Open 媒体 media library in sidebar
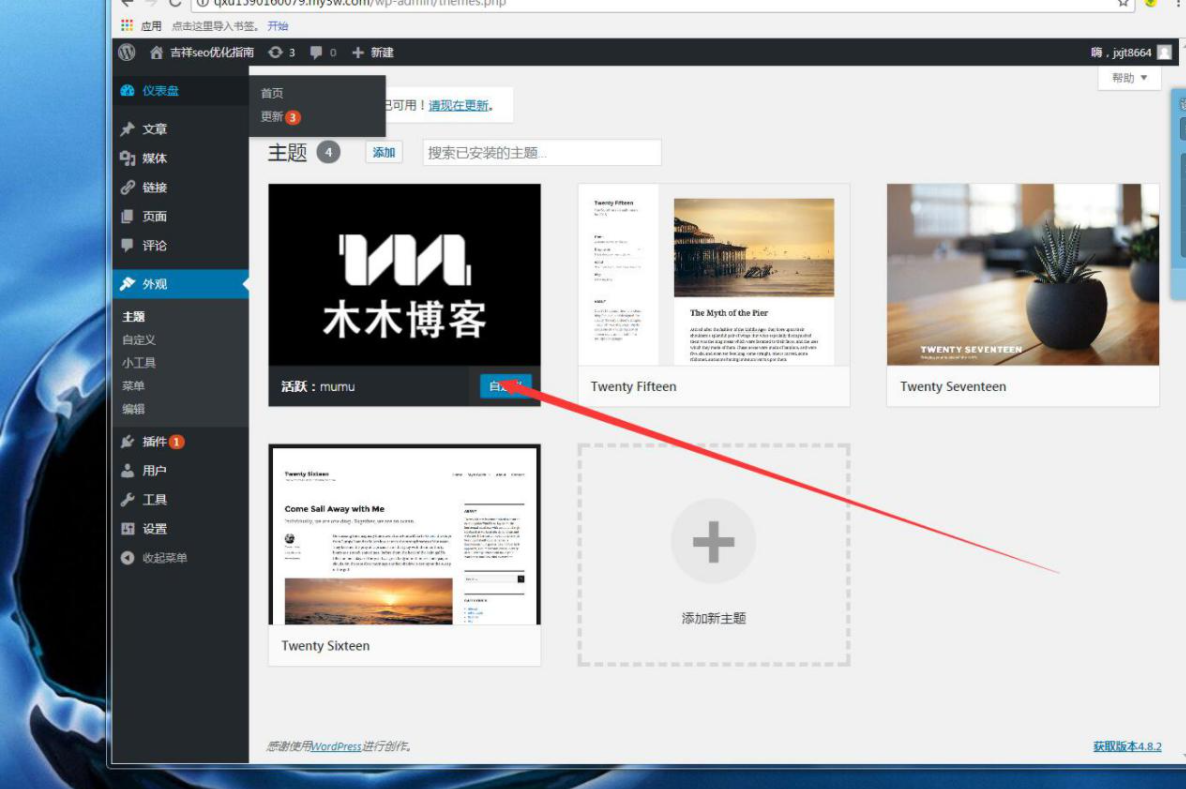Screen dimensions: 1186x789 point(154,158)
